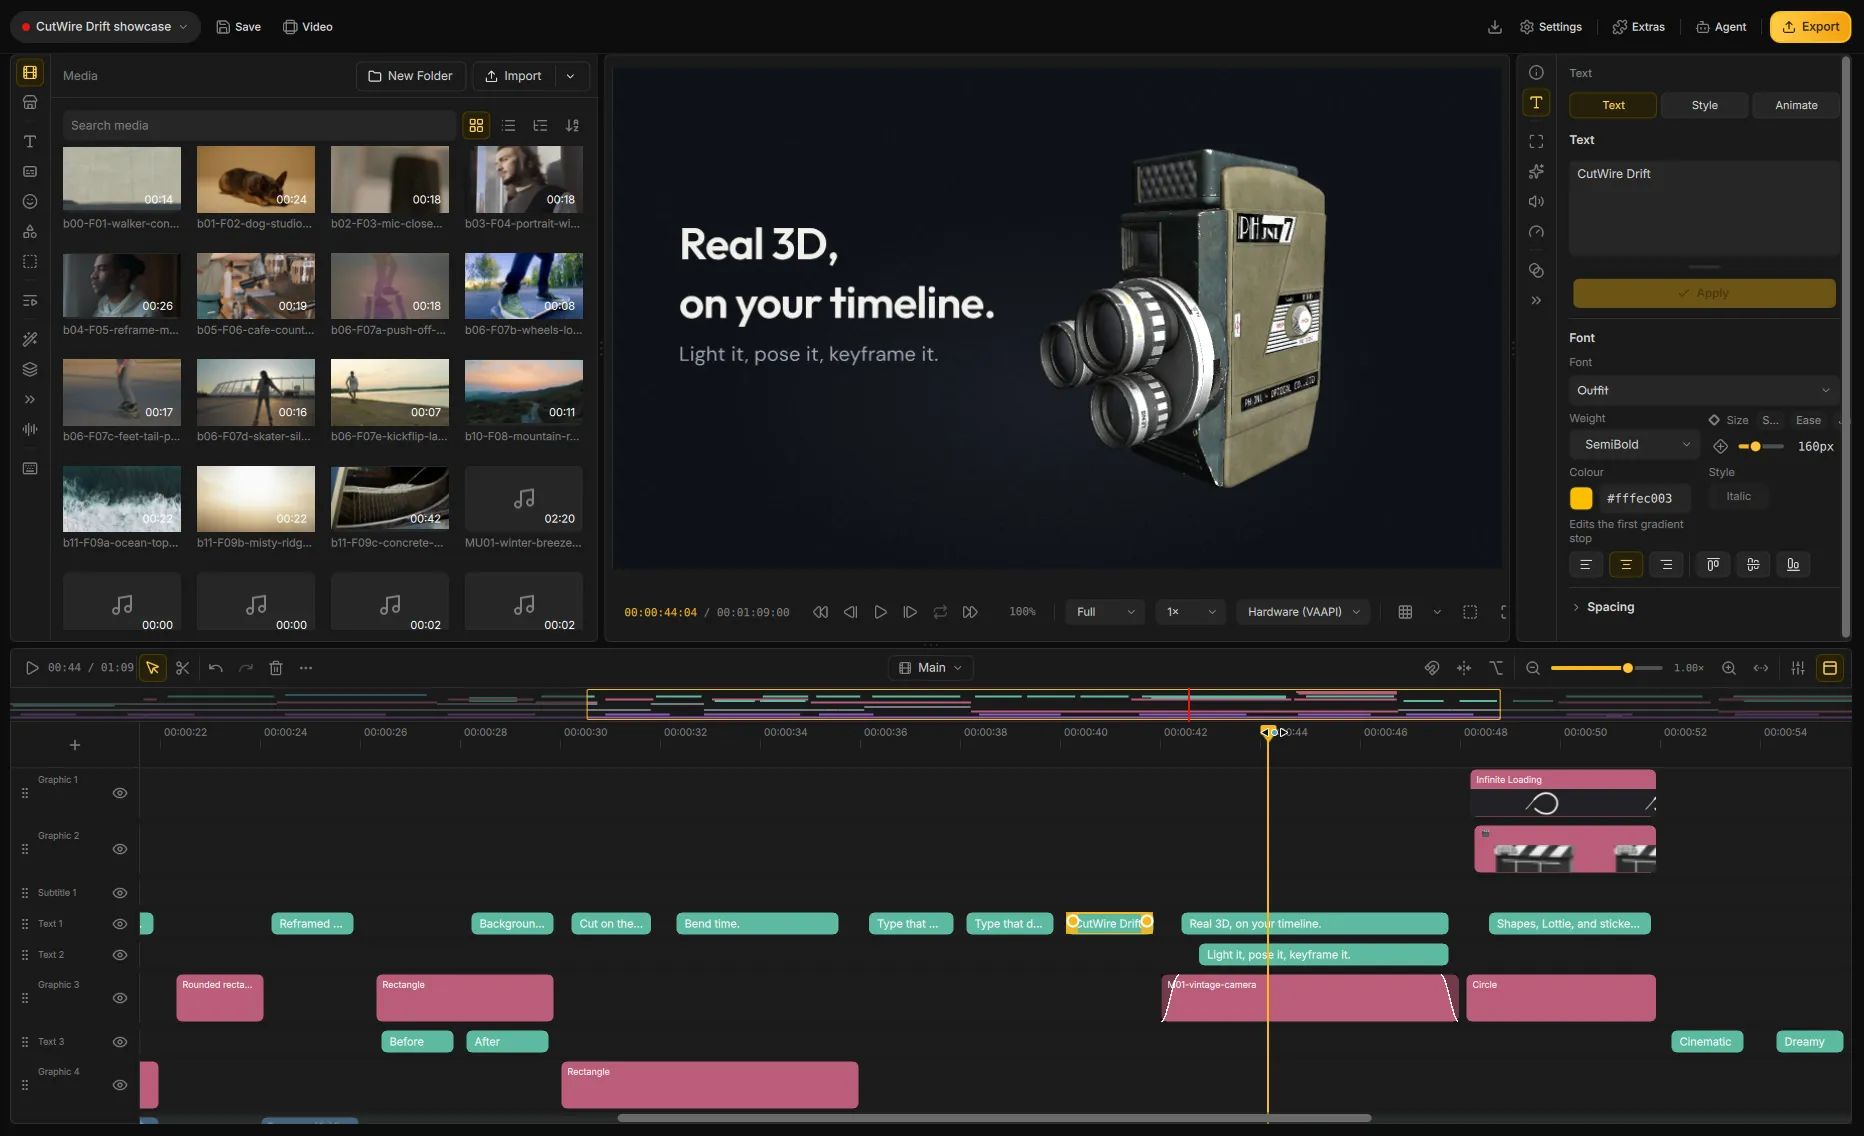Screen dimensions: 1864x1136
Task: Open the Text tool in left sidebar
Action: 30,142
